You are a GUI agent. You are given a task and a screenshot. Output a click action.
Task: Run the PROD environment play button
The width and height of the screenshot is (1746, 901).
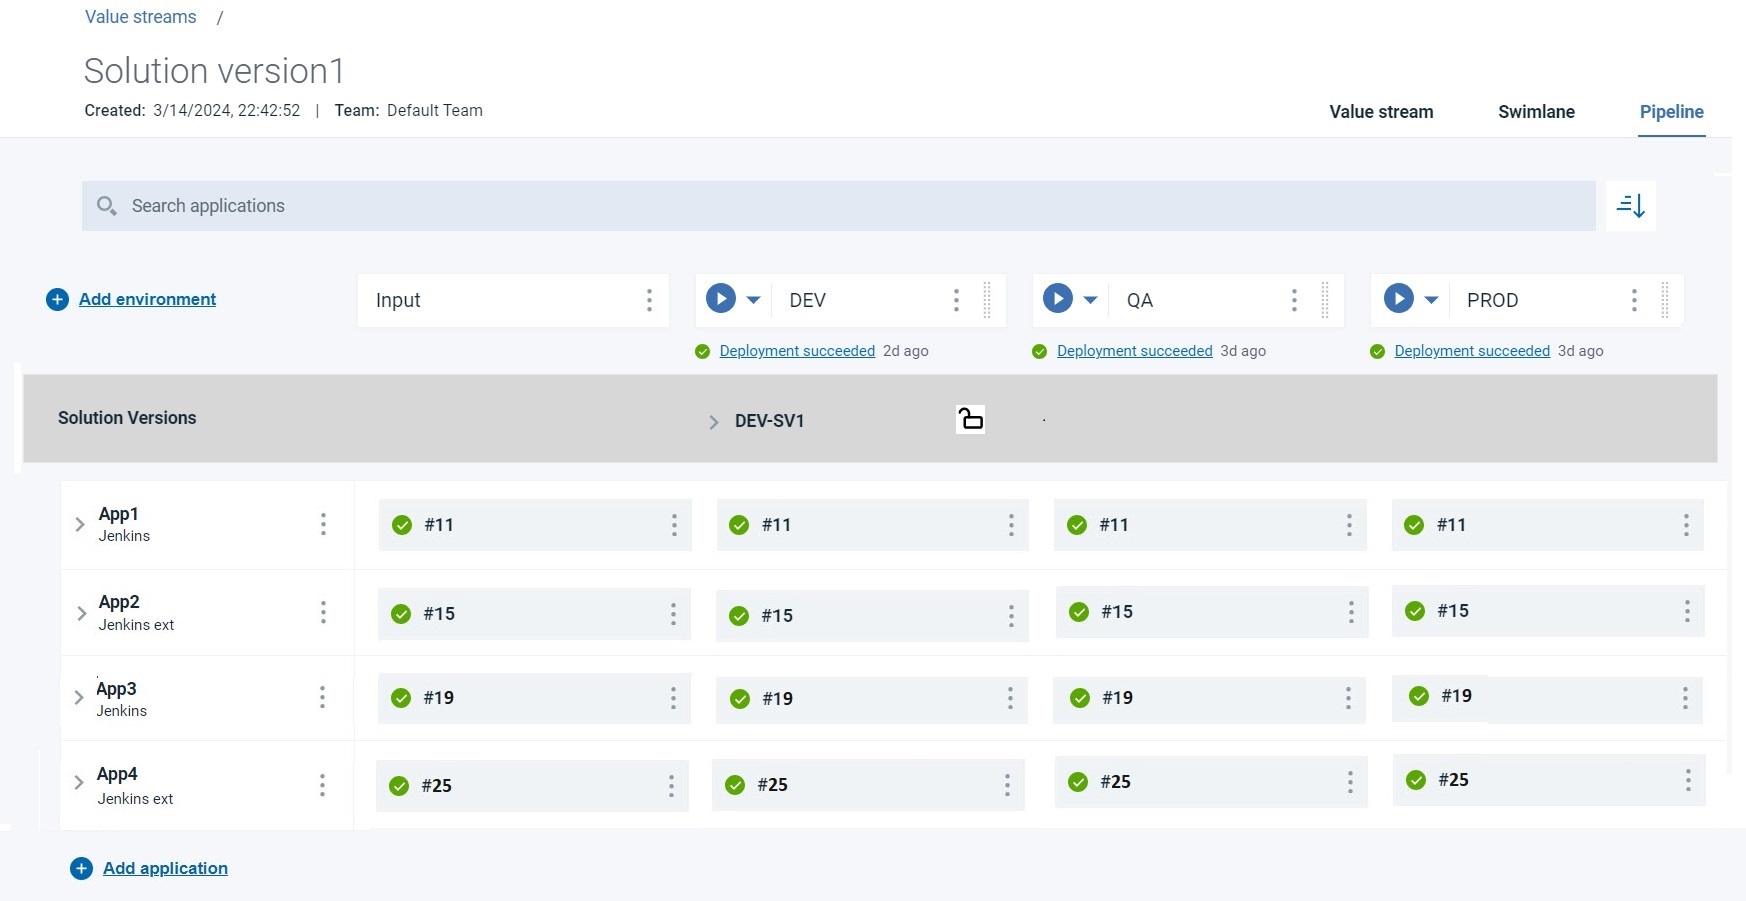point(1398,299)
